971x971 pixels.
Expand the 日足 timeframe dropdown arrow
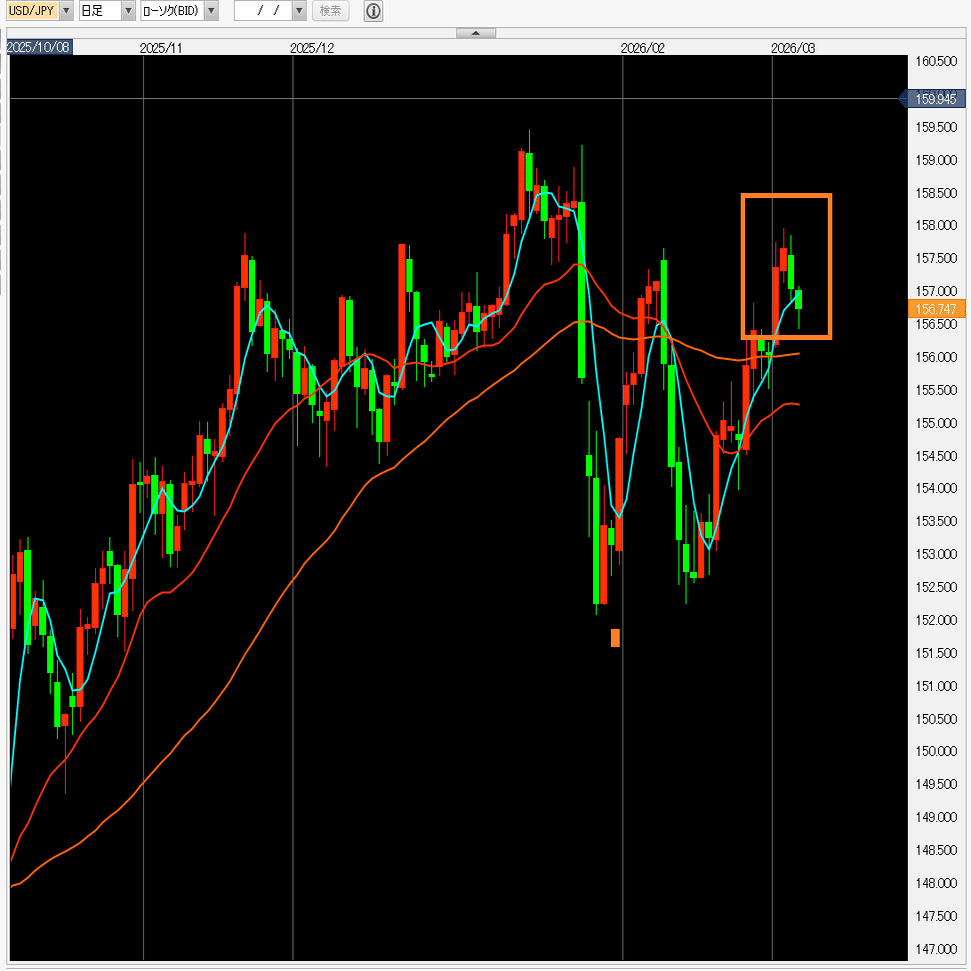[128, 11]
